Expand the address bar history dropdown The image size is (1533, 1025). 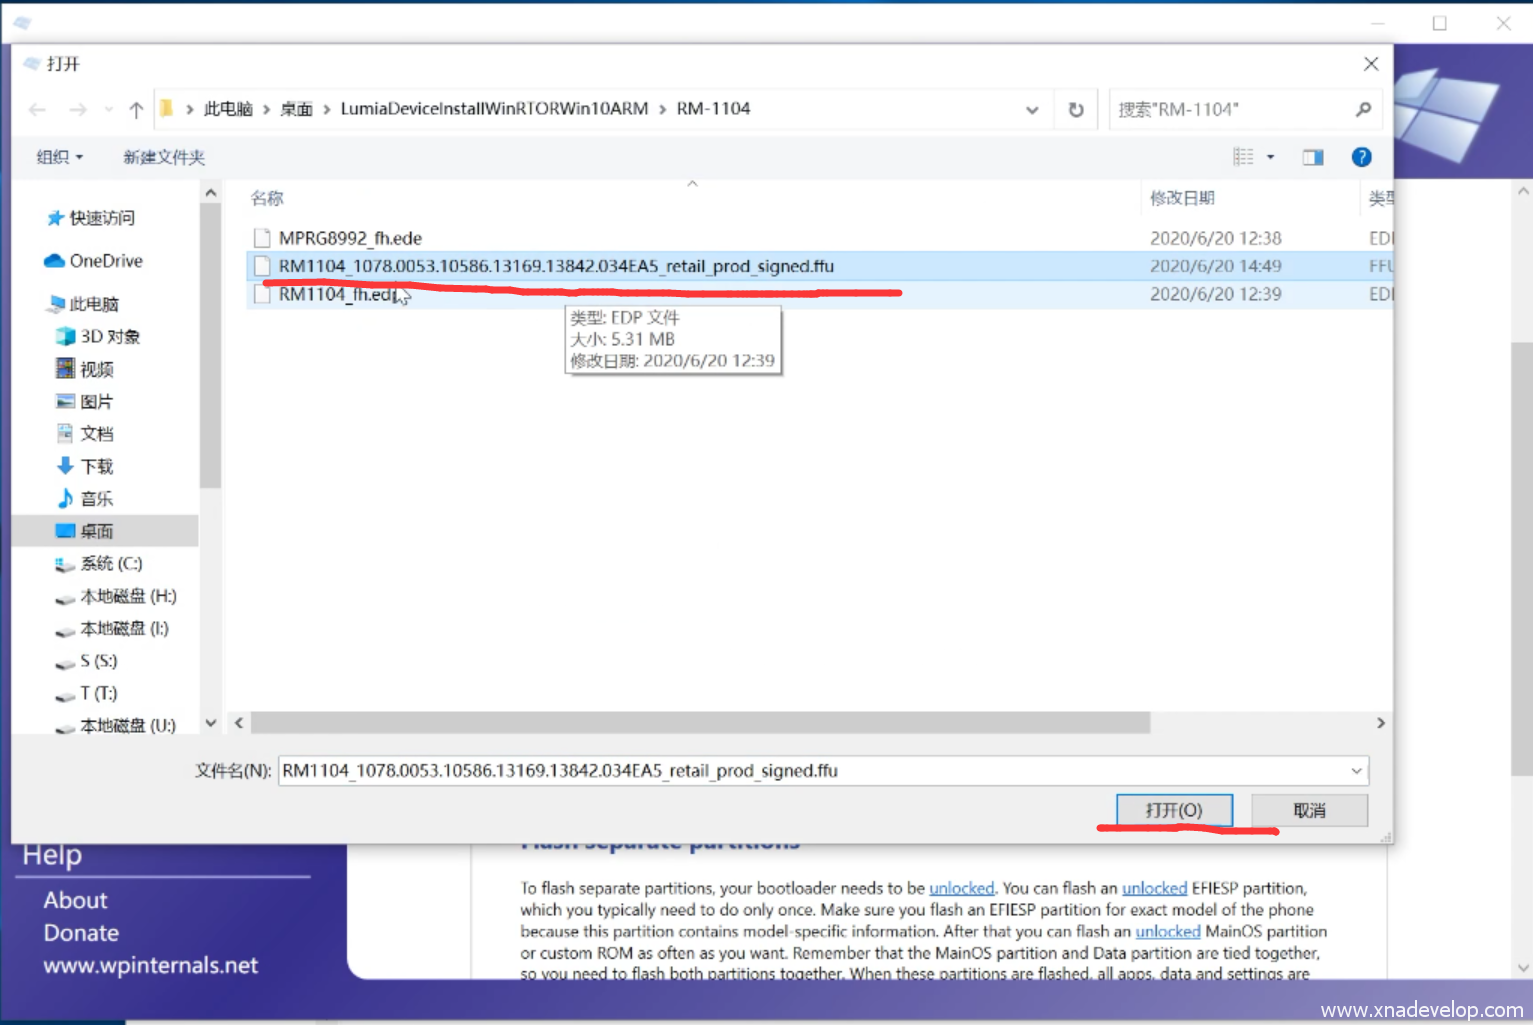1032,110
